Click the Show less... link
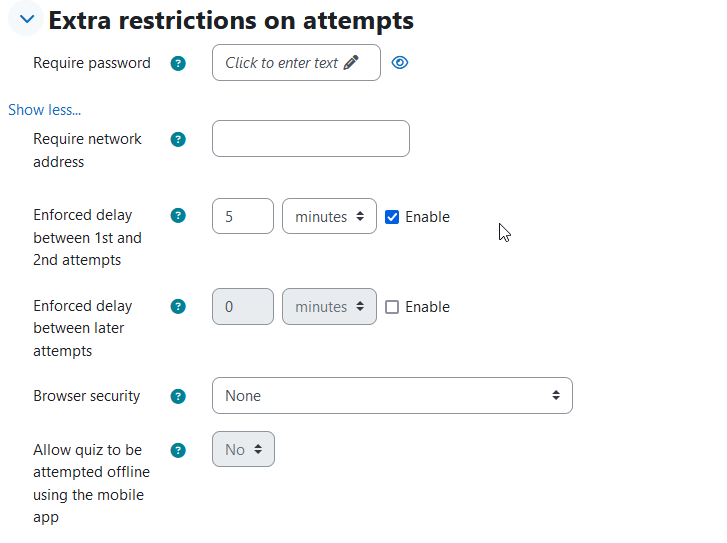This screenshot has width=727, height=543. coord(45,110)
